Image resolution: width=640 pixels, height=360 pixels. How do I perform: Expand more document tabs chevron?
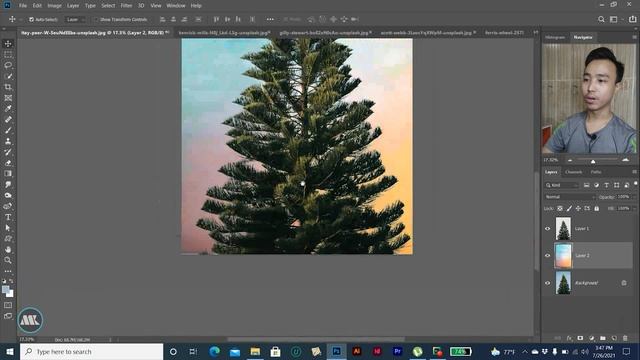coord(536,32)
